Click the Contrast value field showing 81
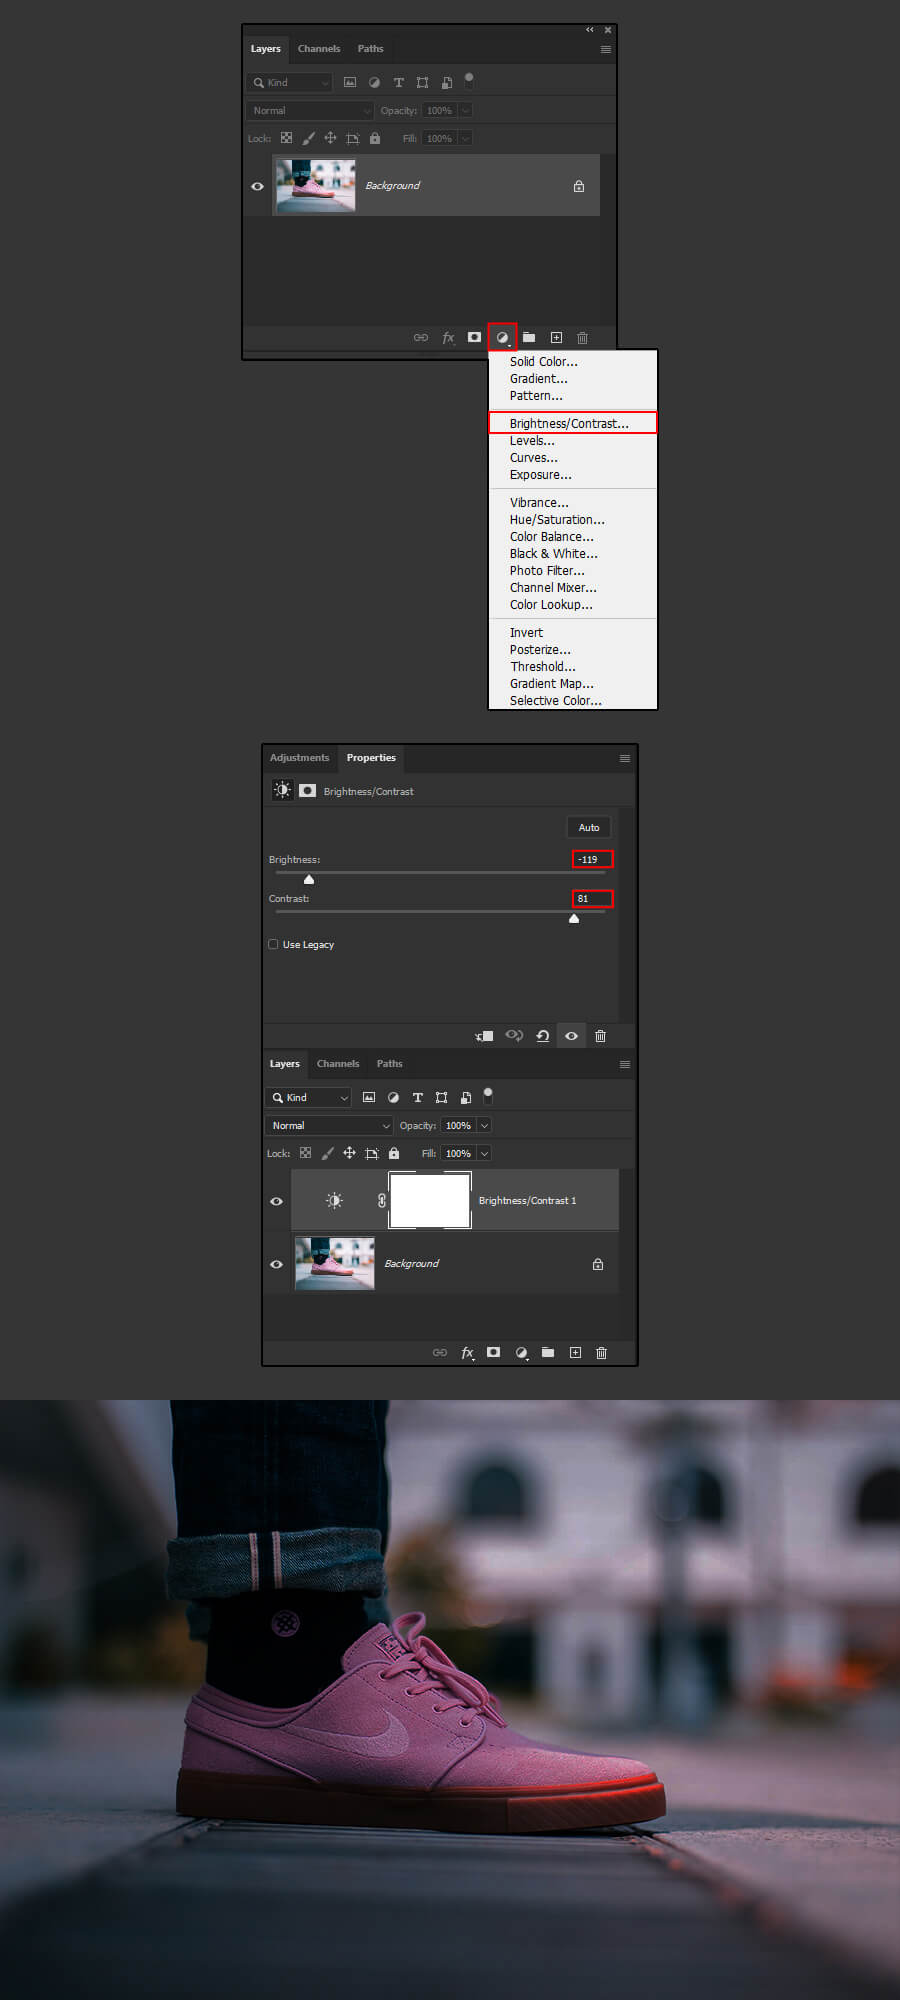The width and height of the screenshot is (900, 2000). tap(592, 898)
